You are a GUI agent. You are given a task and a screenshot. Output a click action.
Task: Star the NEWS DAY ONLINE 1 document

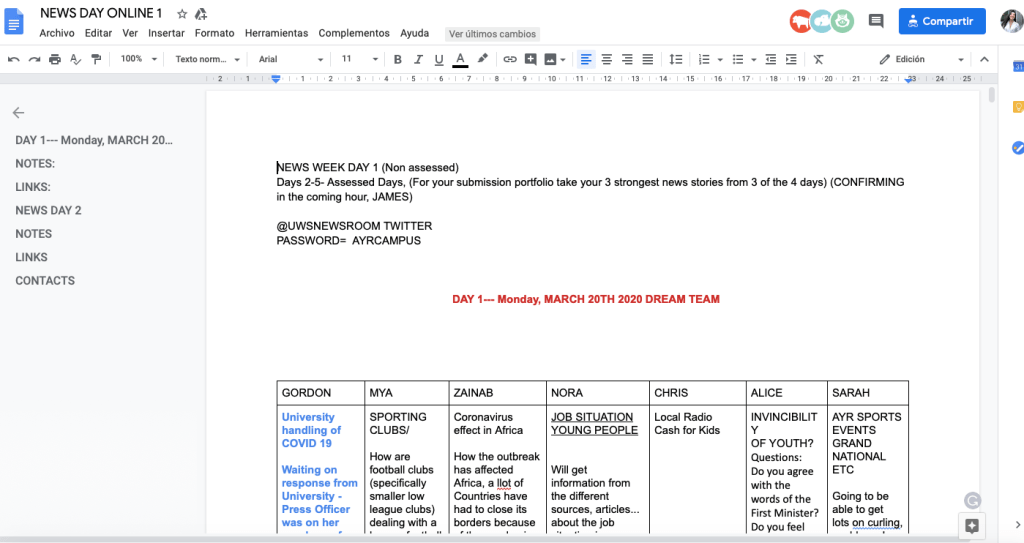(x=181, y=14)
